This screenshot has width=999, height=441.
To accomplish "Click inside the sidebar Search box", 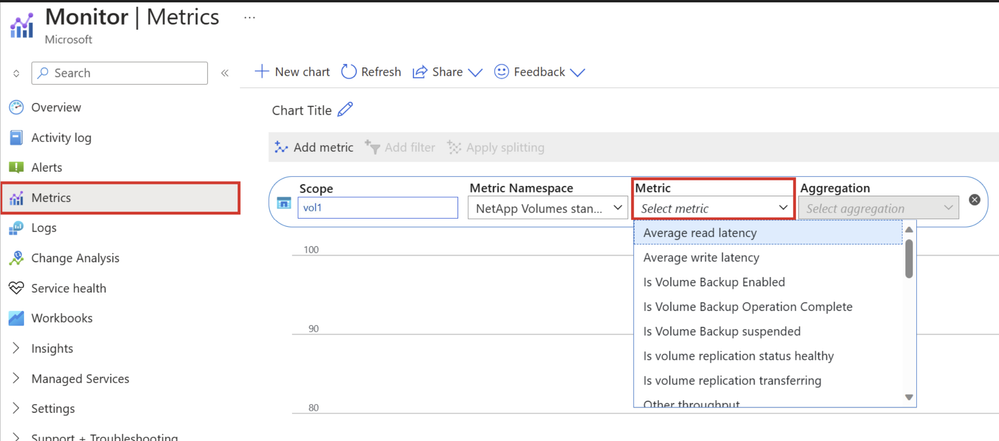I will (x=119, y=73).
